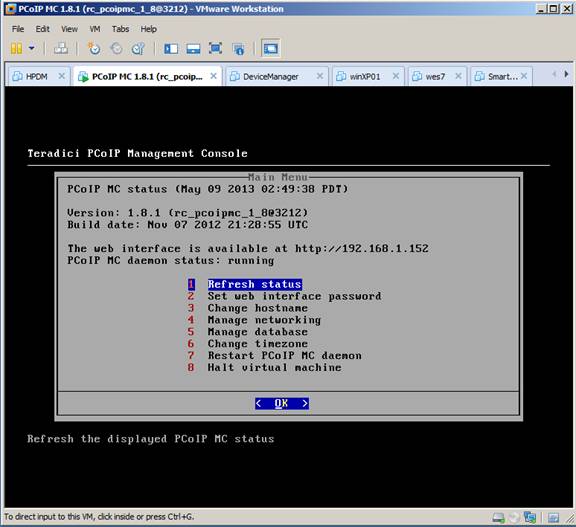Screen dimensions: 576x527
Task: Select Manage networking menu entry
Action: pos(264,320)
